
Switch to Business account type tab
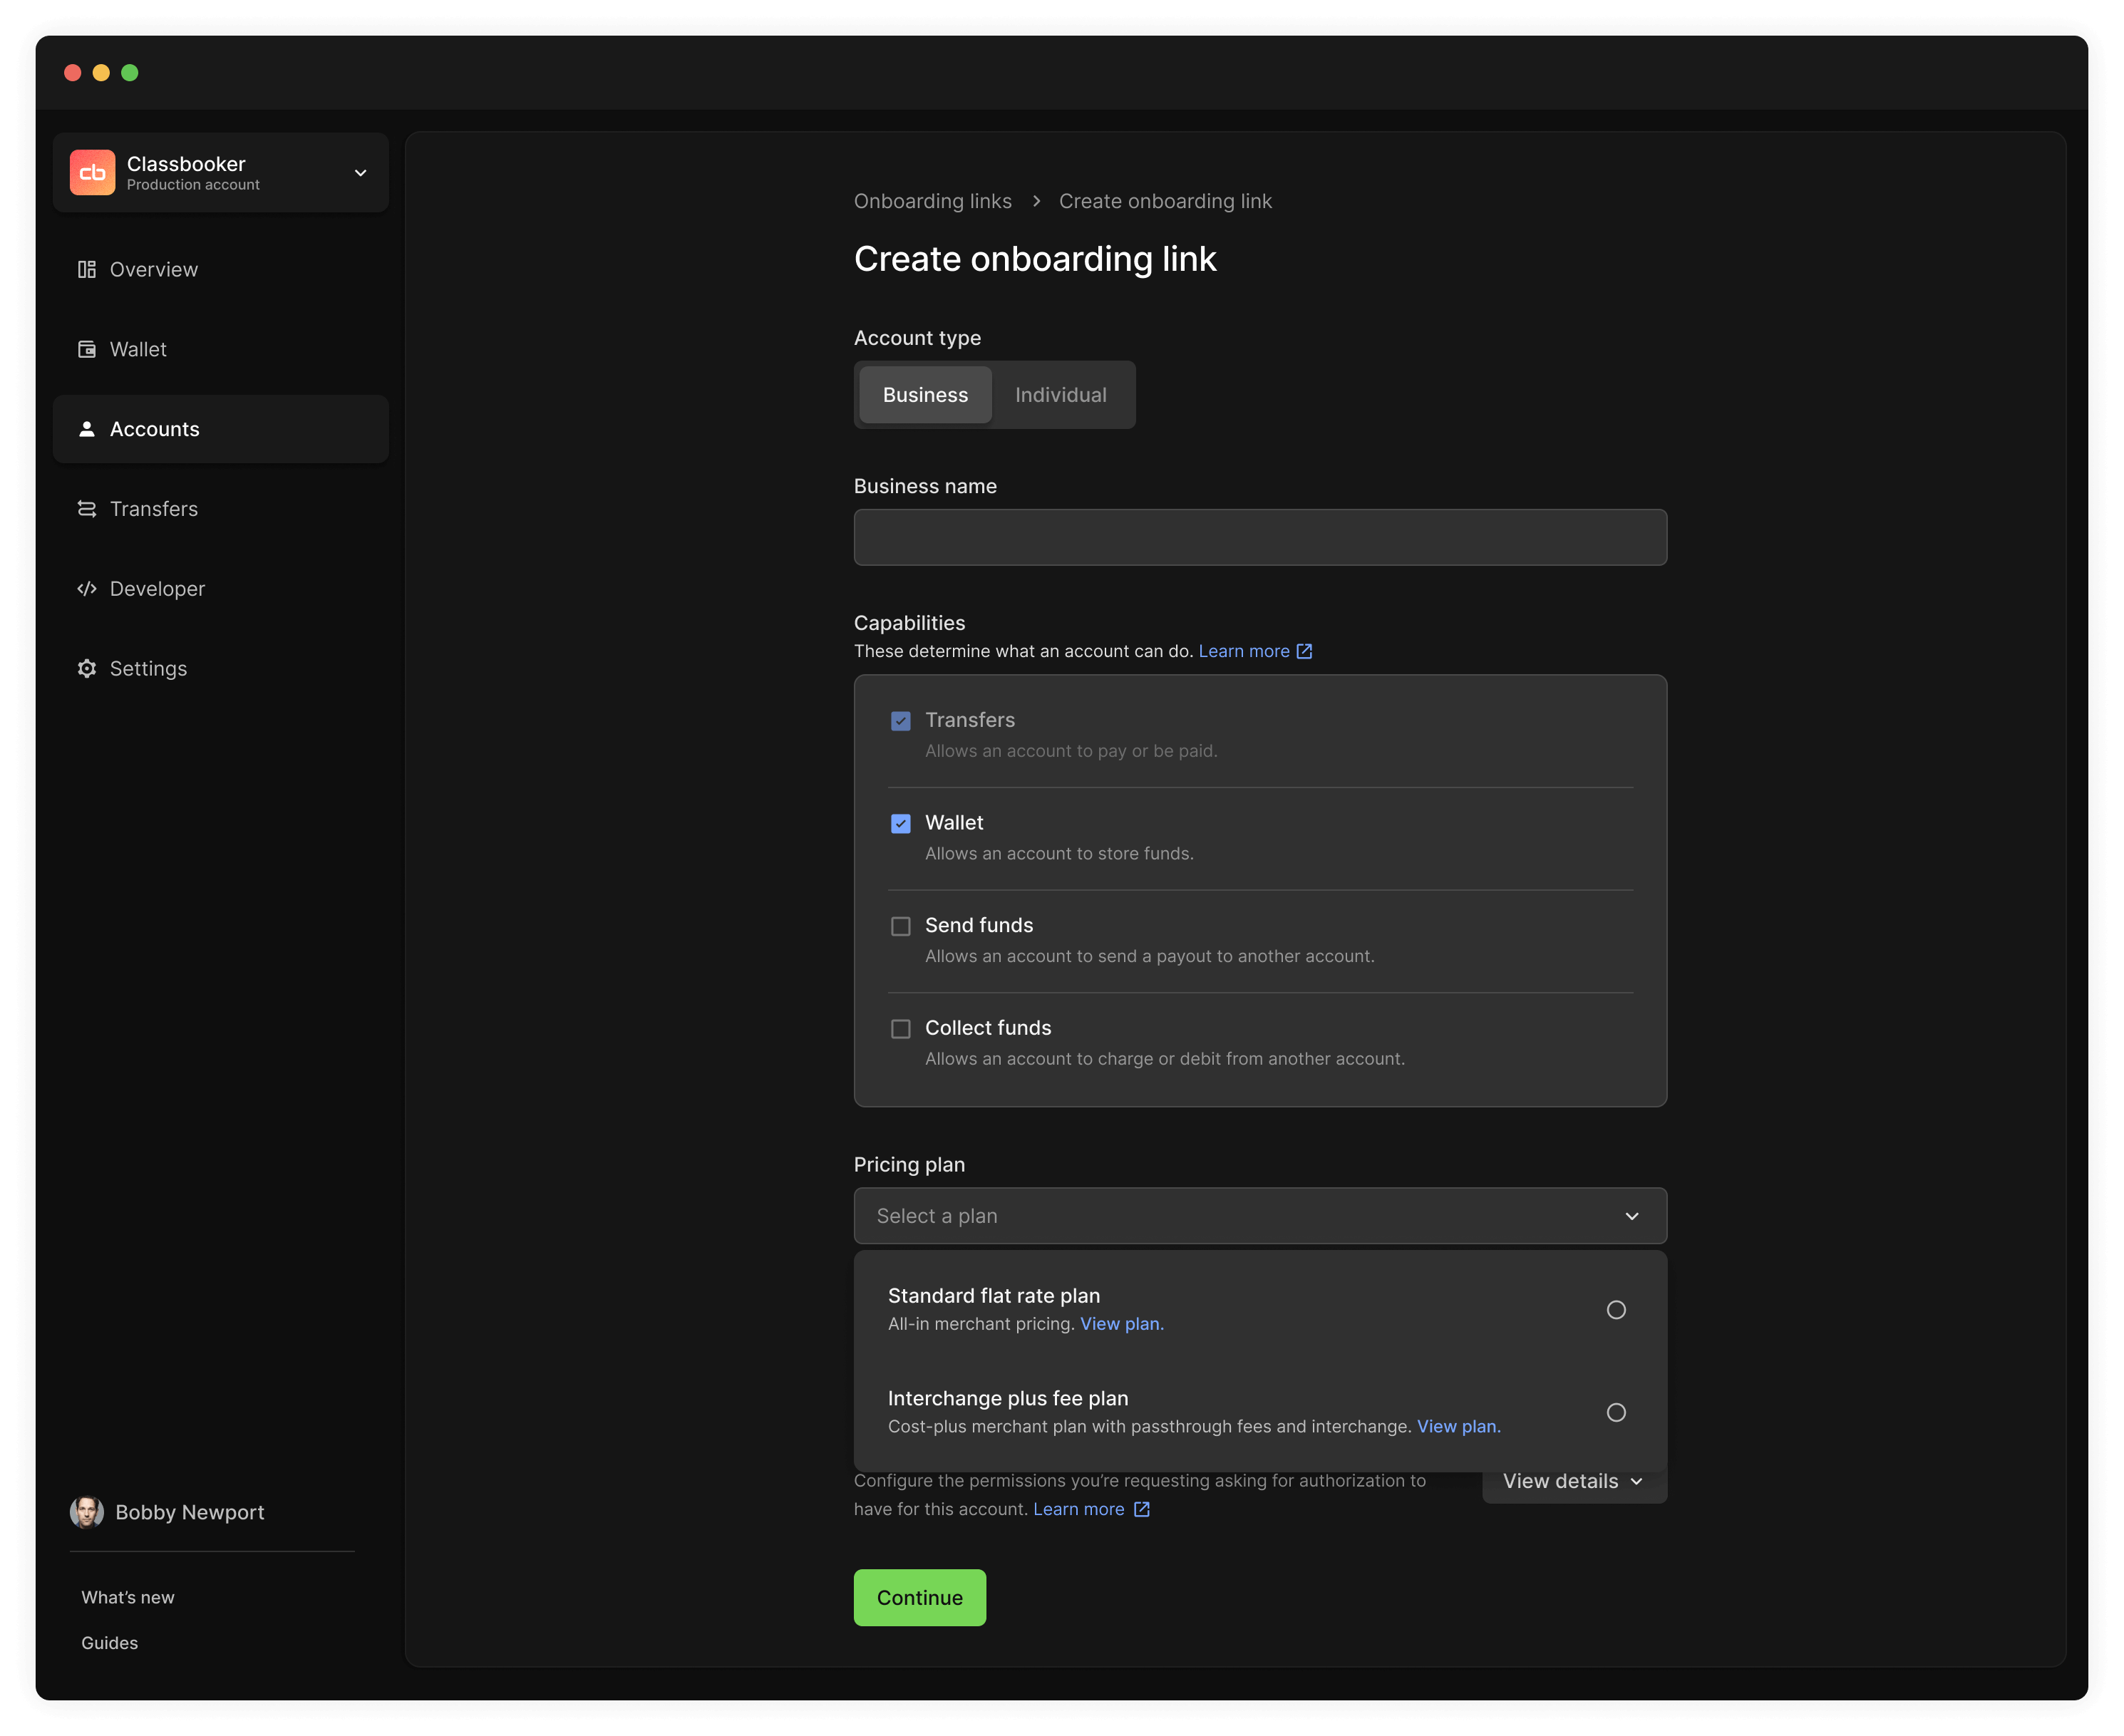tap(924, 393)
